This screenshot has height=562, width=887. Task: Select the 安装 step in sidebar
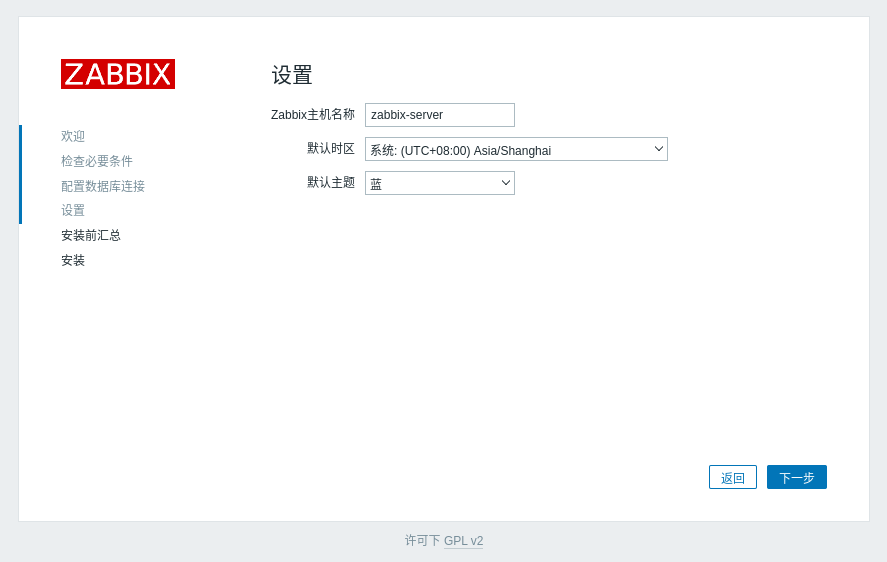coord(73,260)
